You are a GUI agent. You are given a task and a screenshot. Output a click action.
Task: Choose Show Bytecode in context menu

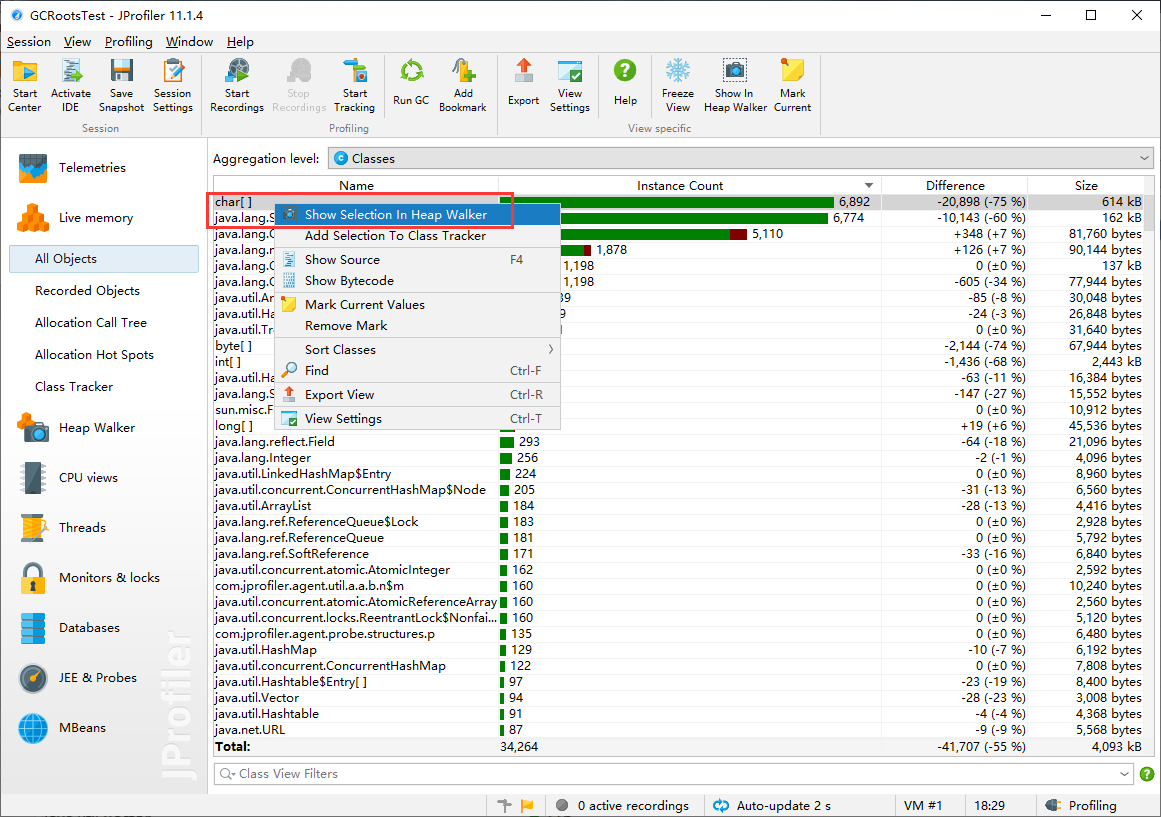417,281
